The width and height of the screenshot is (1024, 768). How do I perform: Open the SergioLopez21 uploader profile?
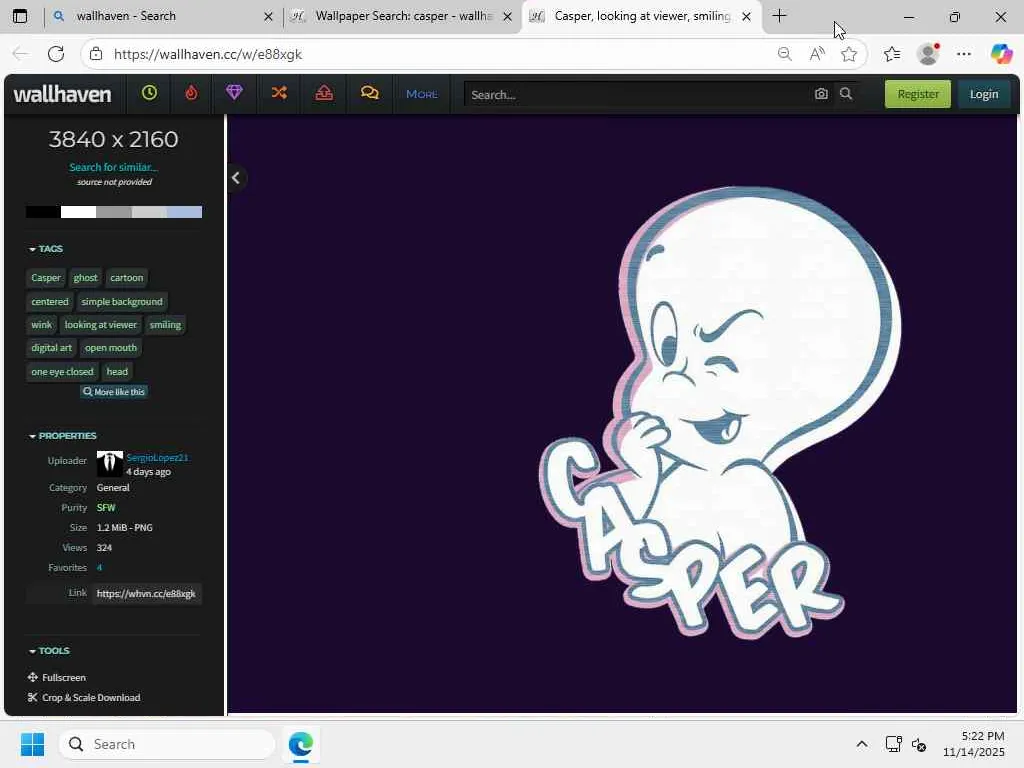pos(157,457)
